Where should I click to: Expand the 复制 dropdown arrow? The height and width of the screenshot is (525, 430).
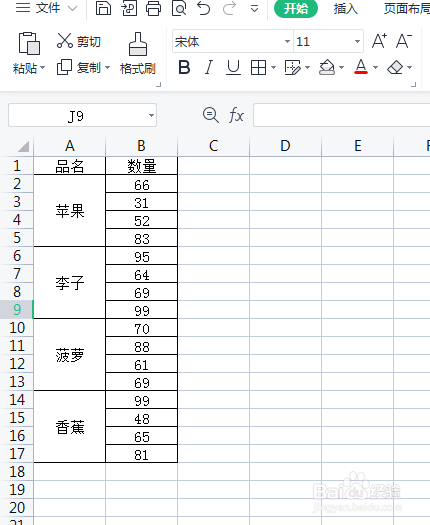[108, 68]
